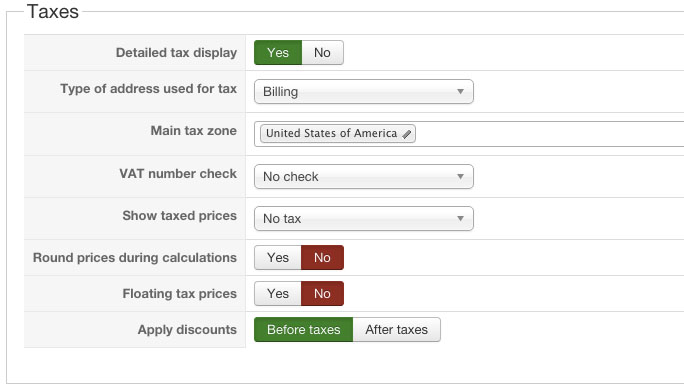
Task: Apply discounts Before taxes
Action: [x=304, y=329]
